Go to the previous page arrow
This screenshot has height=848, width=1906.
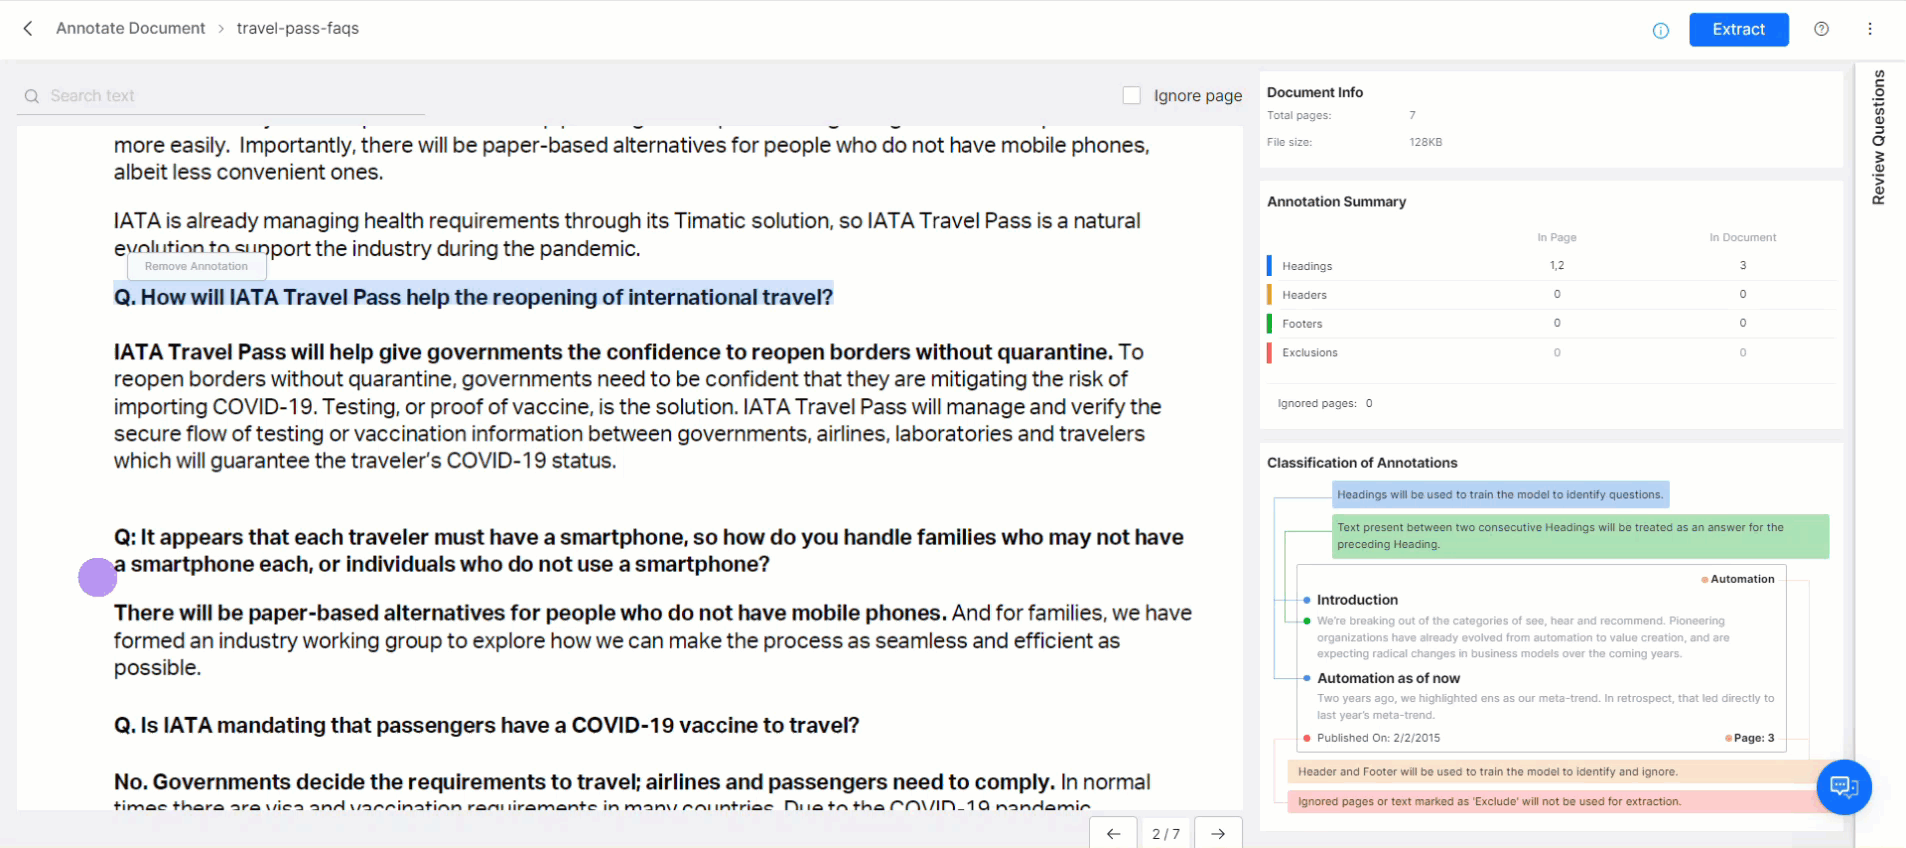coord(1113,833)
